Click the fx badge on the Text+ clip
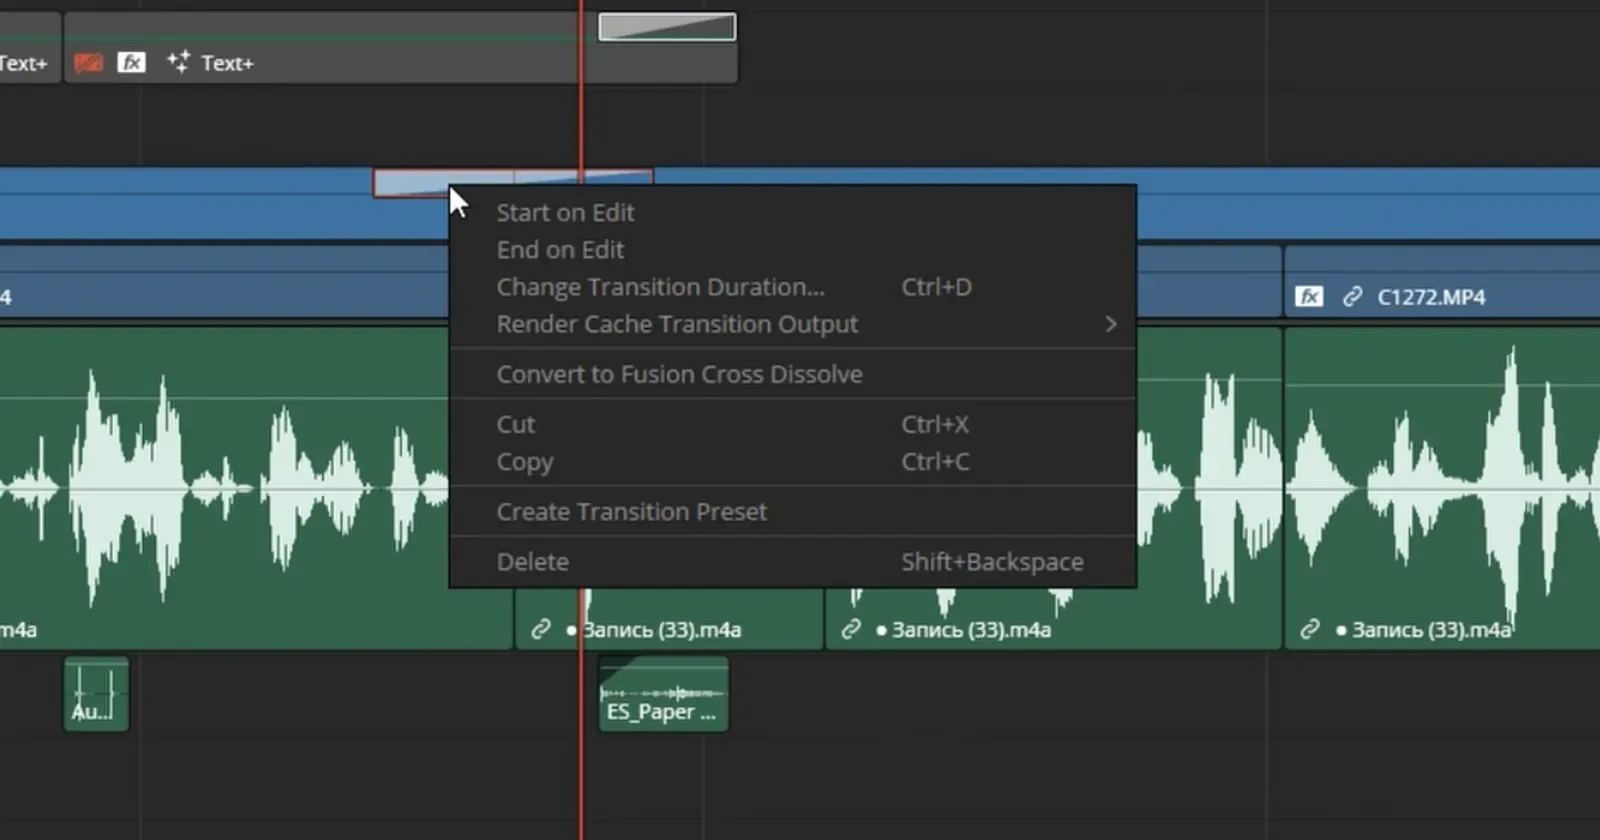 tap(131, 63)
